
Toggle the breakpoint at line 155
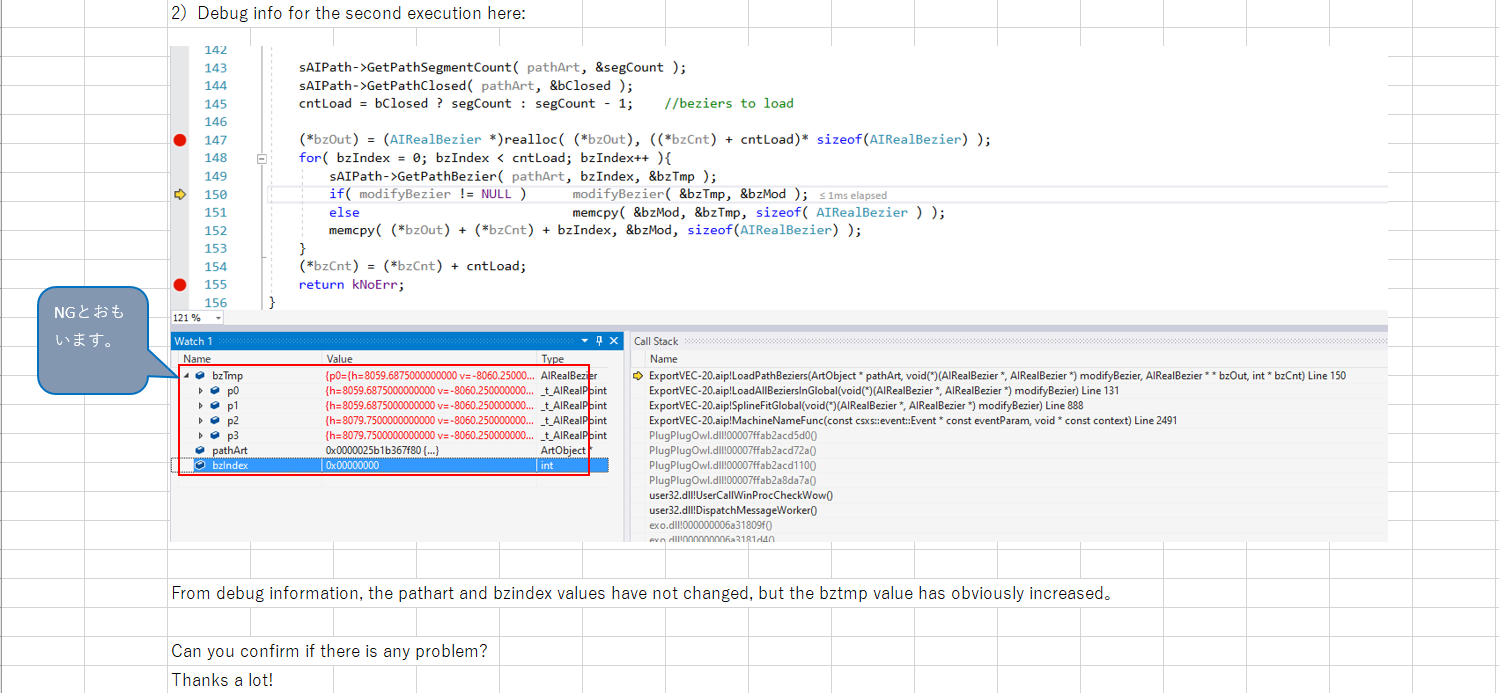tap(180, 284)
